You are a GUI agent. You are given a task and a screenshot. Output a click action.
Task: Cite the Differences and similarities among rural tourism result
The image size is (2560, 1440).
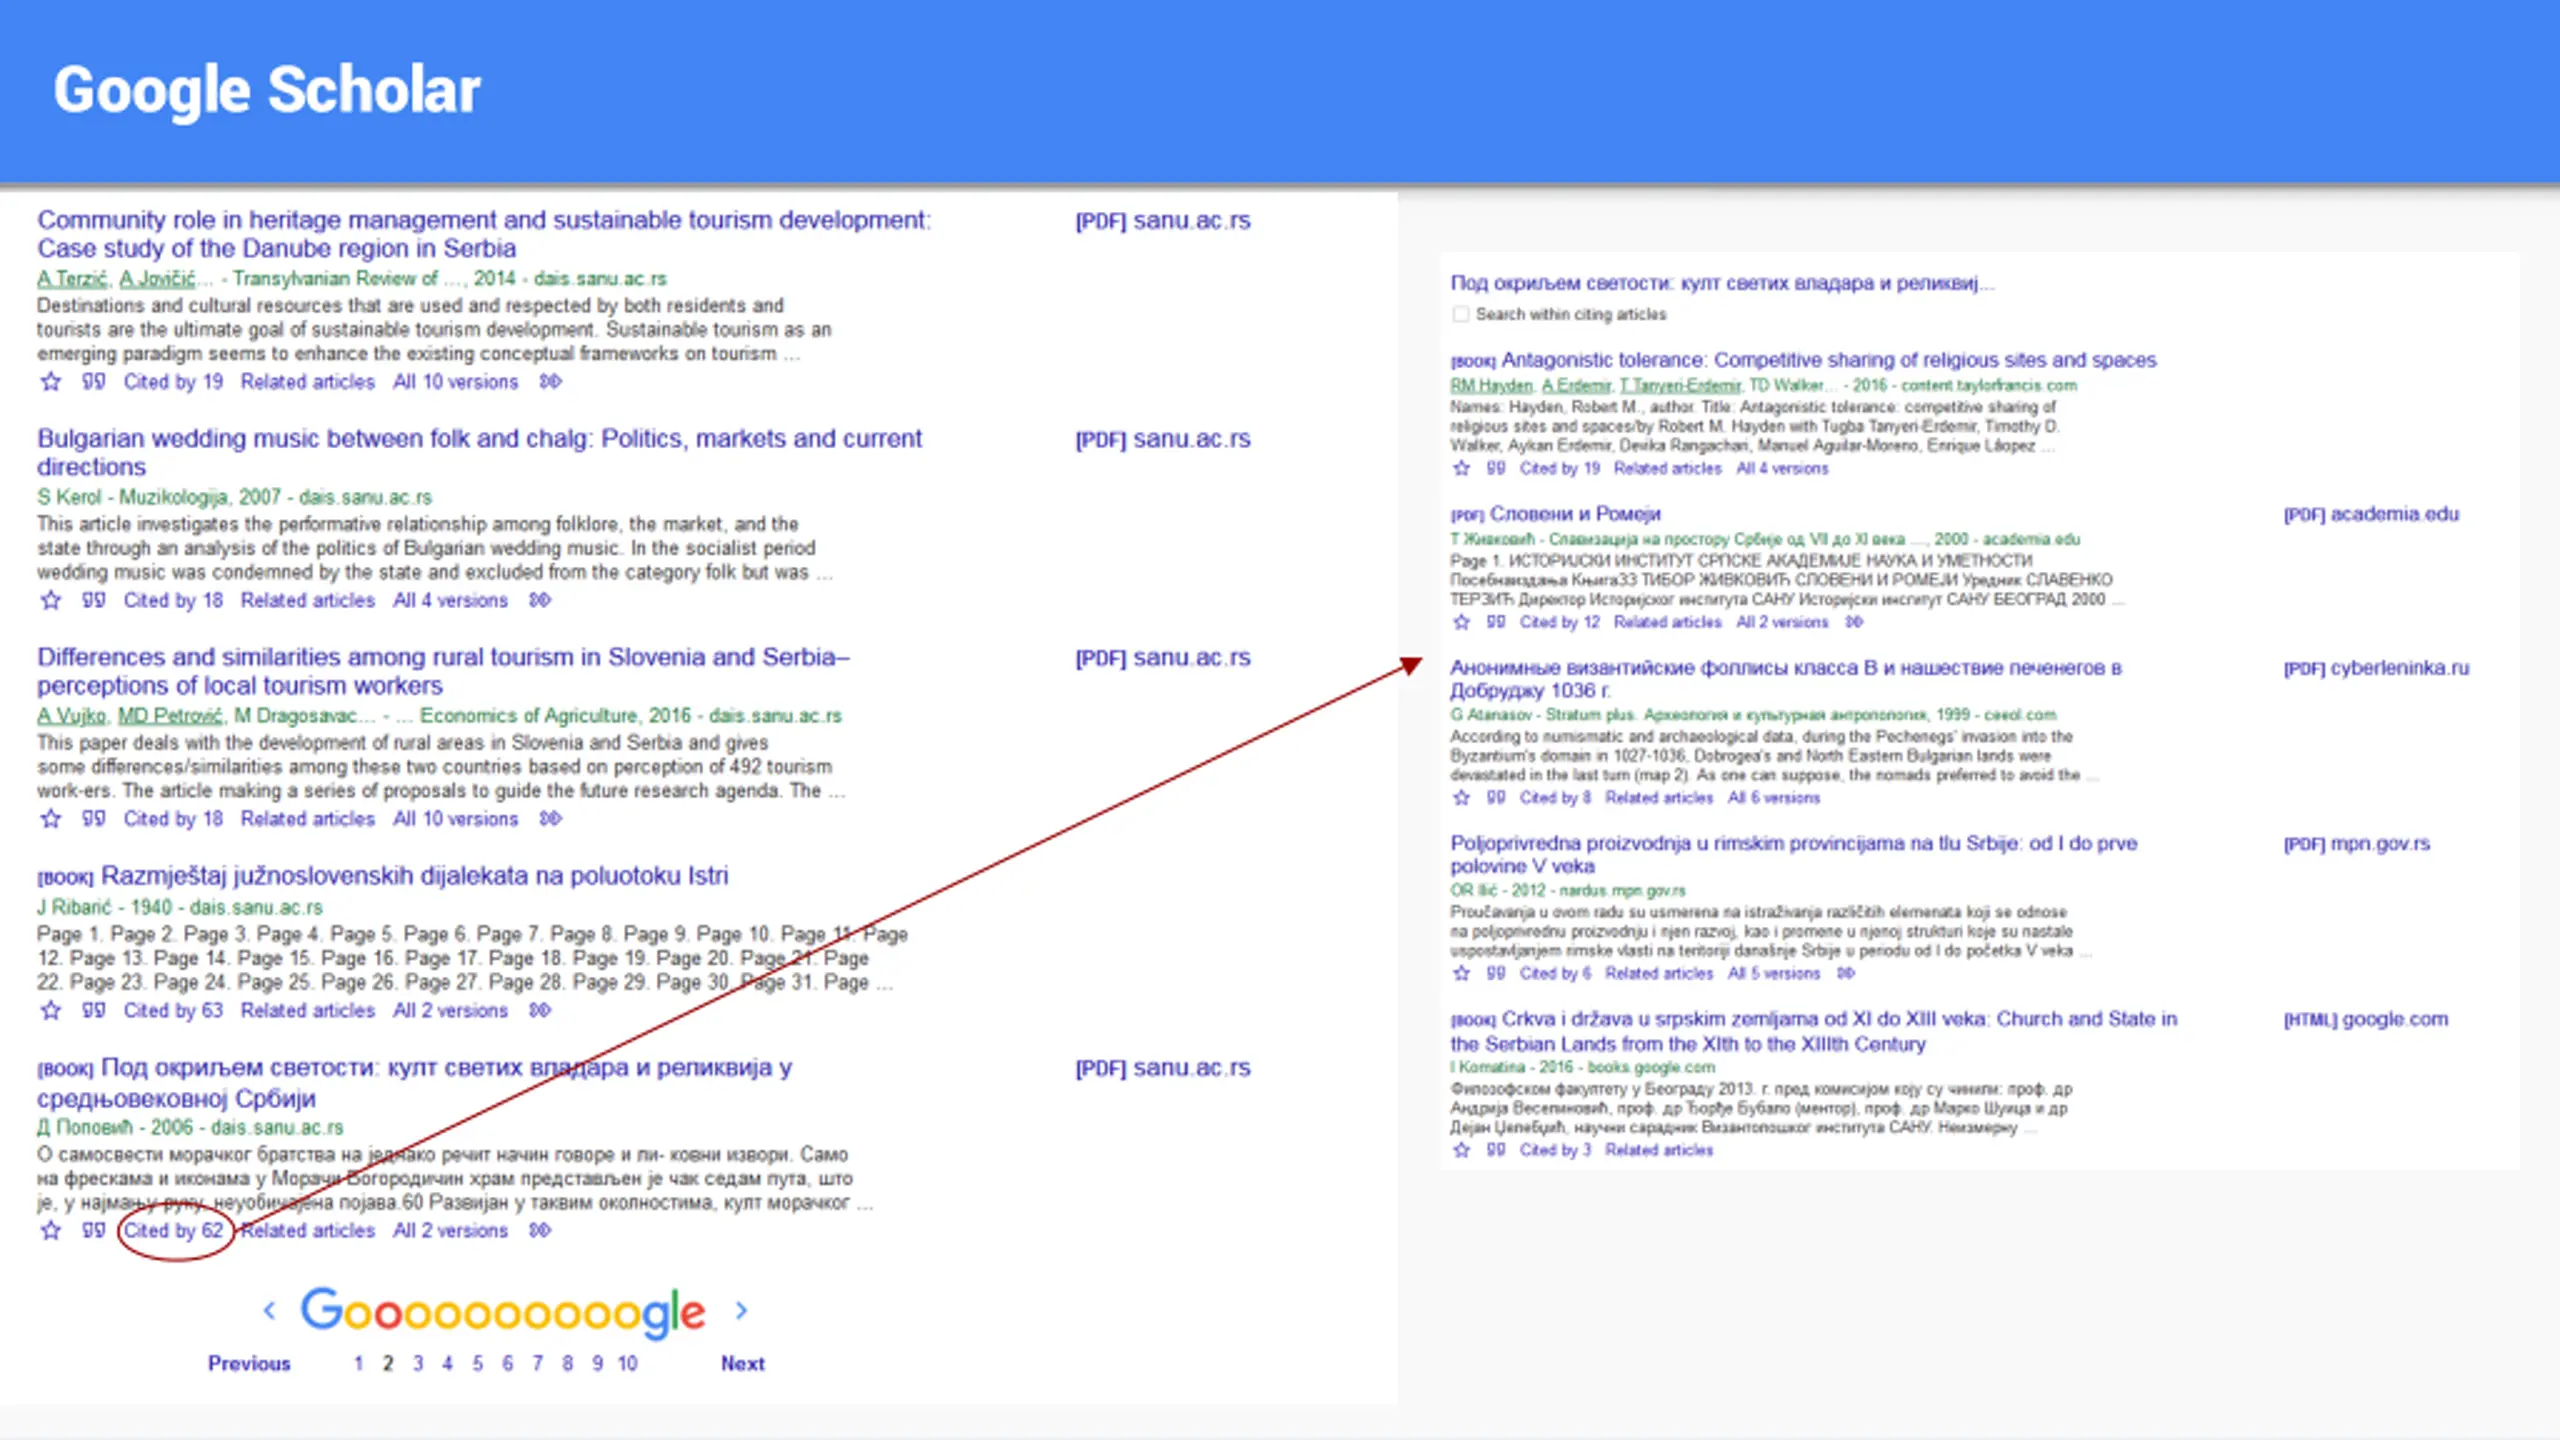point(93,819)
